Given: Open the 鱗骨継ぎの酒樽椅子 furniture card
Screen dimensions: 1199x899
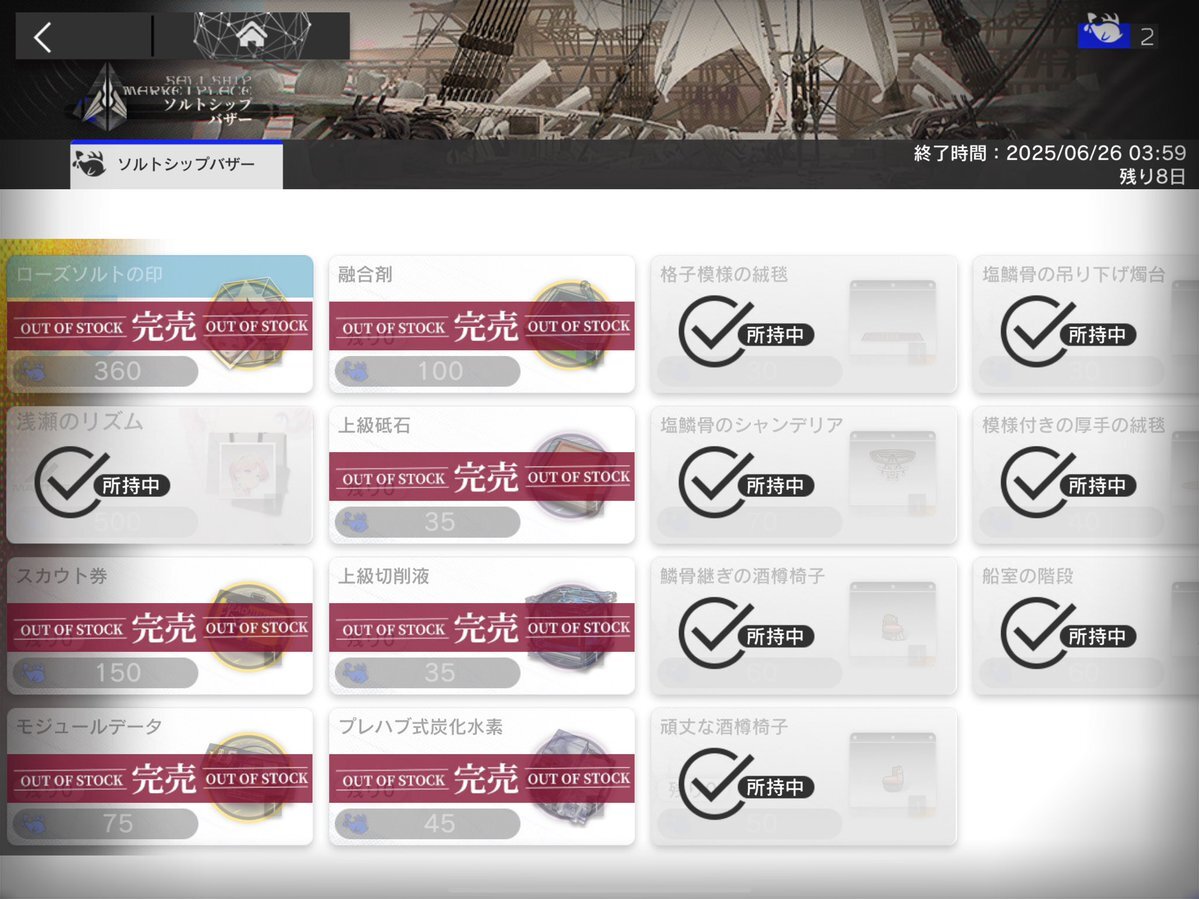Looking at the screenshot, I should [804, 626].
